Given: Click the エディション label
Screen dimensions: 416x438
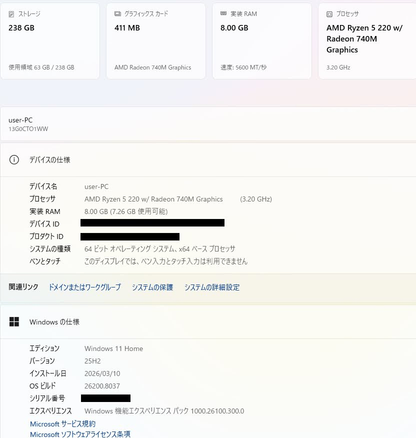Looking at the screenshot, I should [44, 349].
